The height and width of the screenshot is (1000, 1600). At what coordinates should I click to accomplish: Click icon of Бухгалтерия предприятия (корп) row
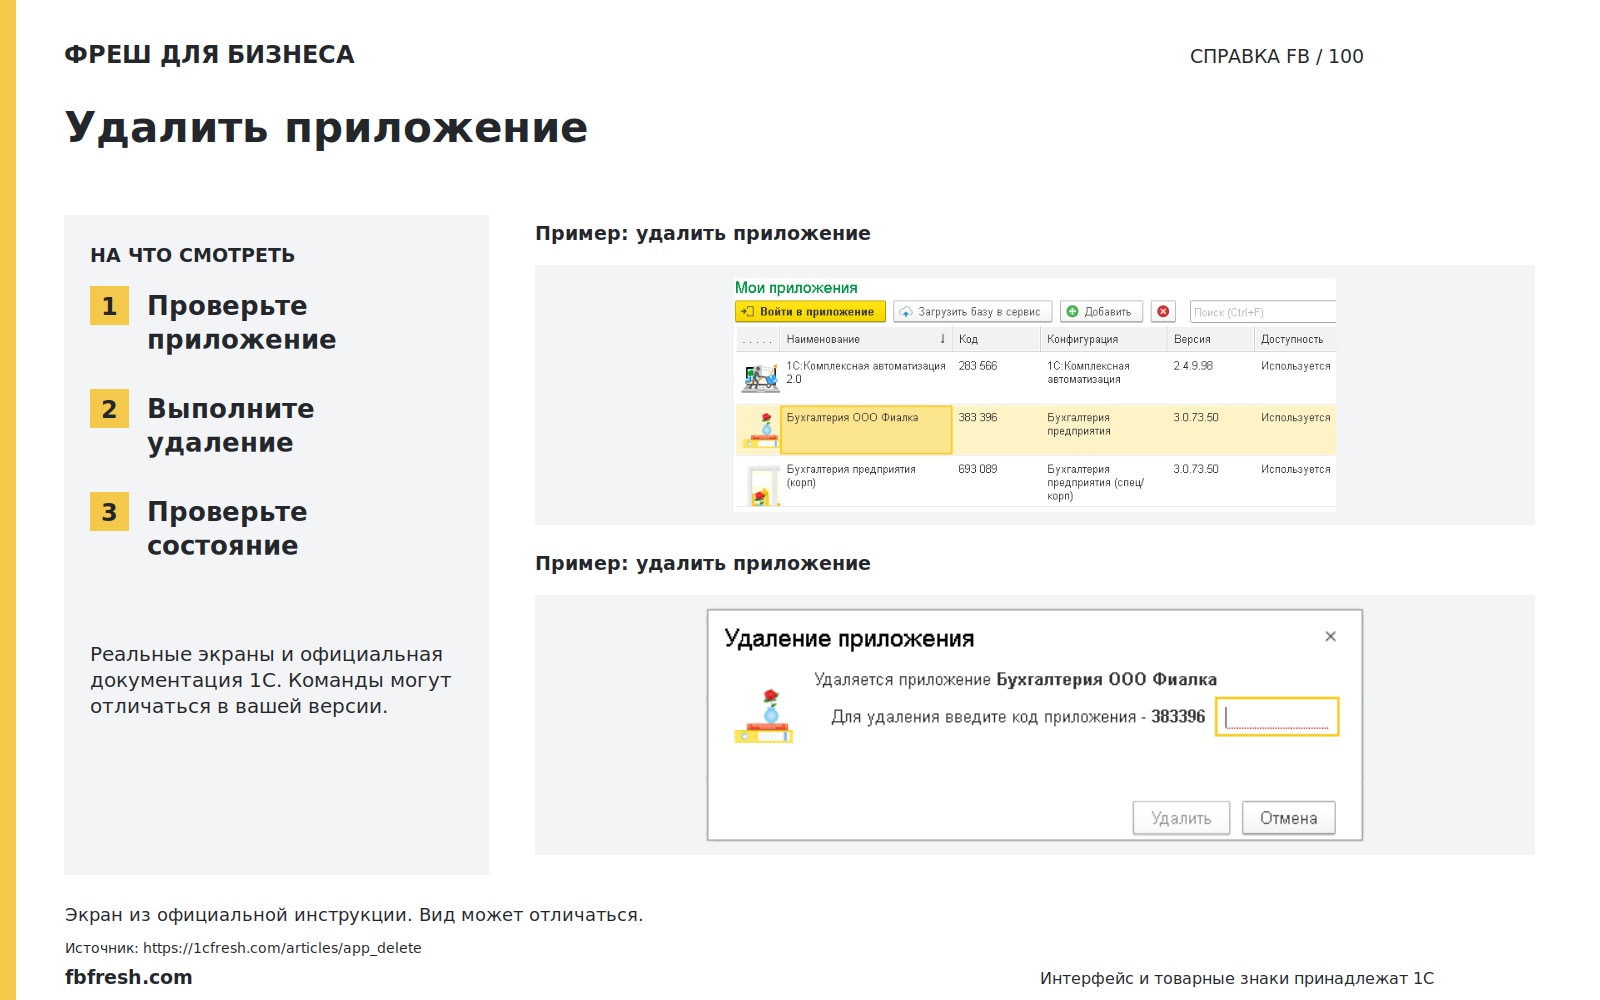763,486
